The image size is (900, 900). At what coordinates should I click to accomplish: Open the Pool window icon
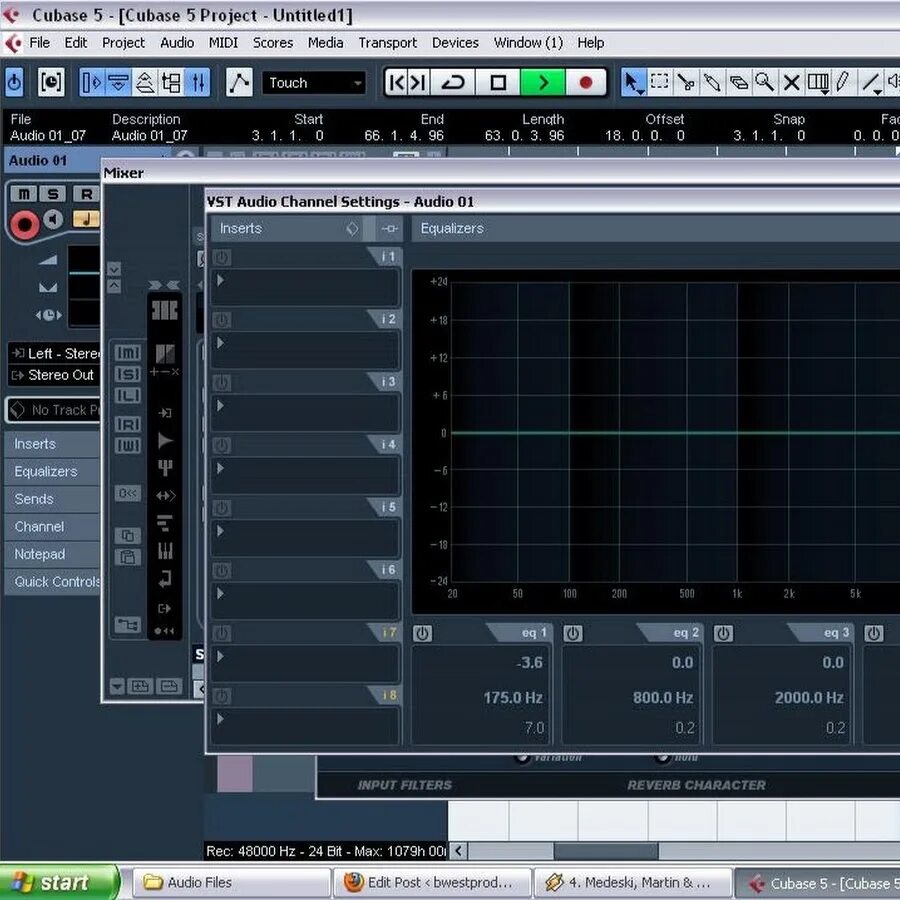coord(171,83)
